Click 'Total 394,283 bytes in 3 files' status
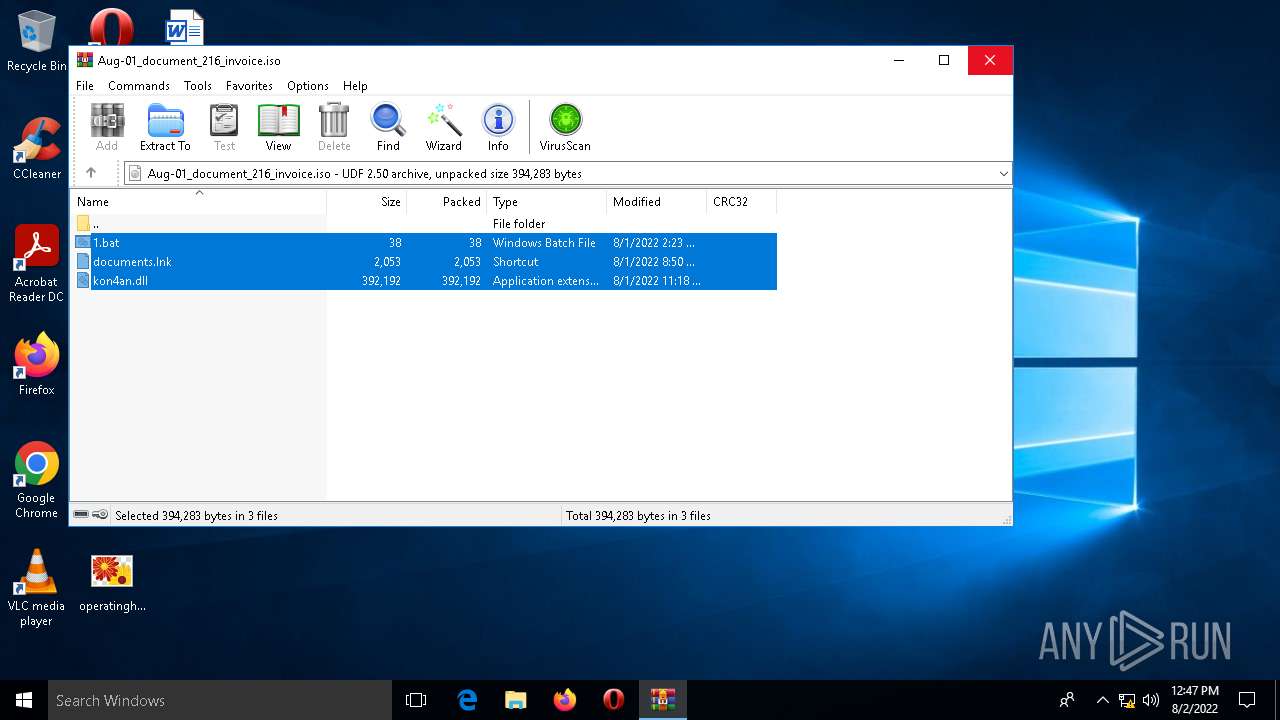 point(638,516)
